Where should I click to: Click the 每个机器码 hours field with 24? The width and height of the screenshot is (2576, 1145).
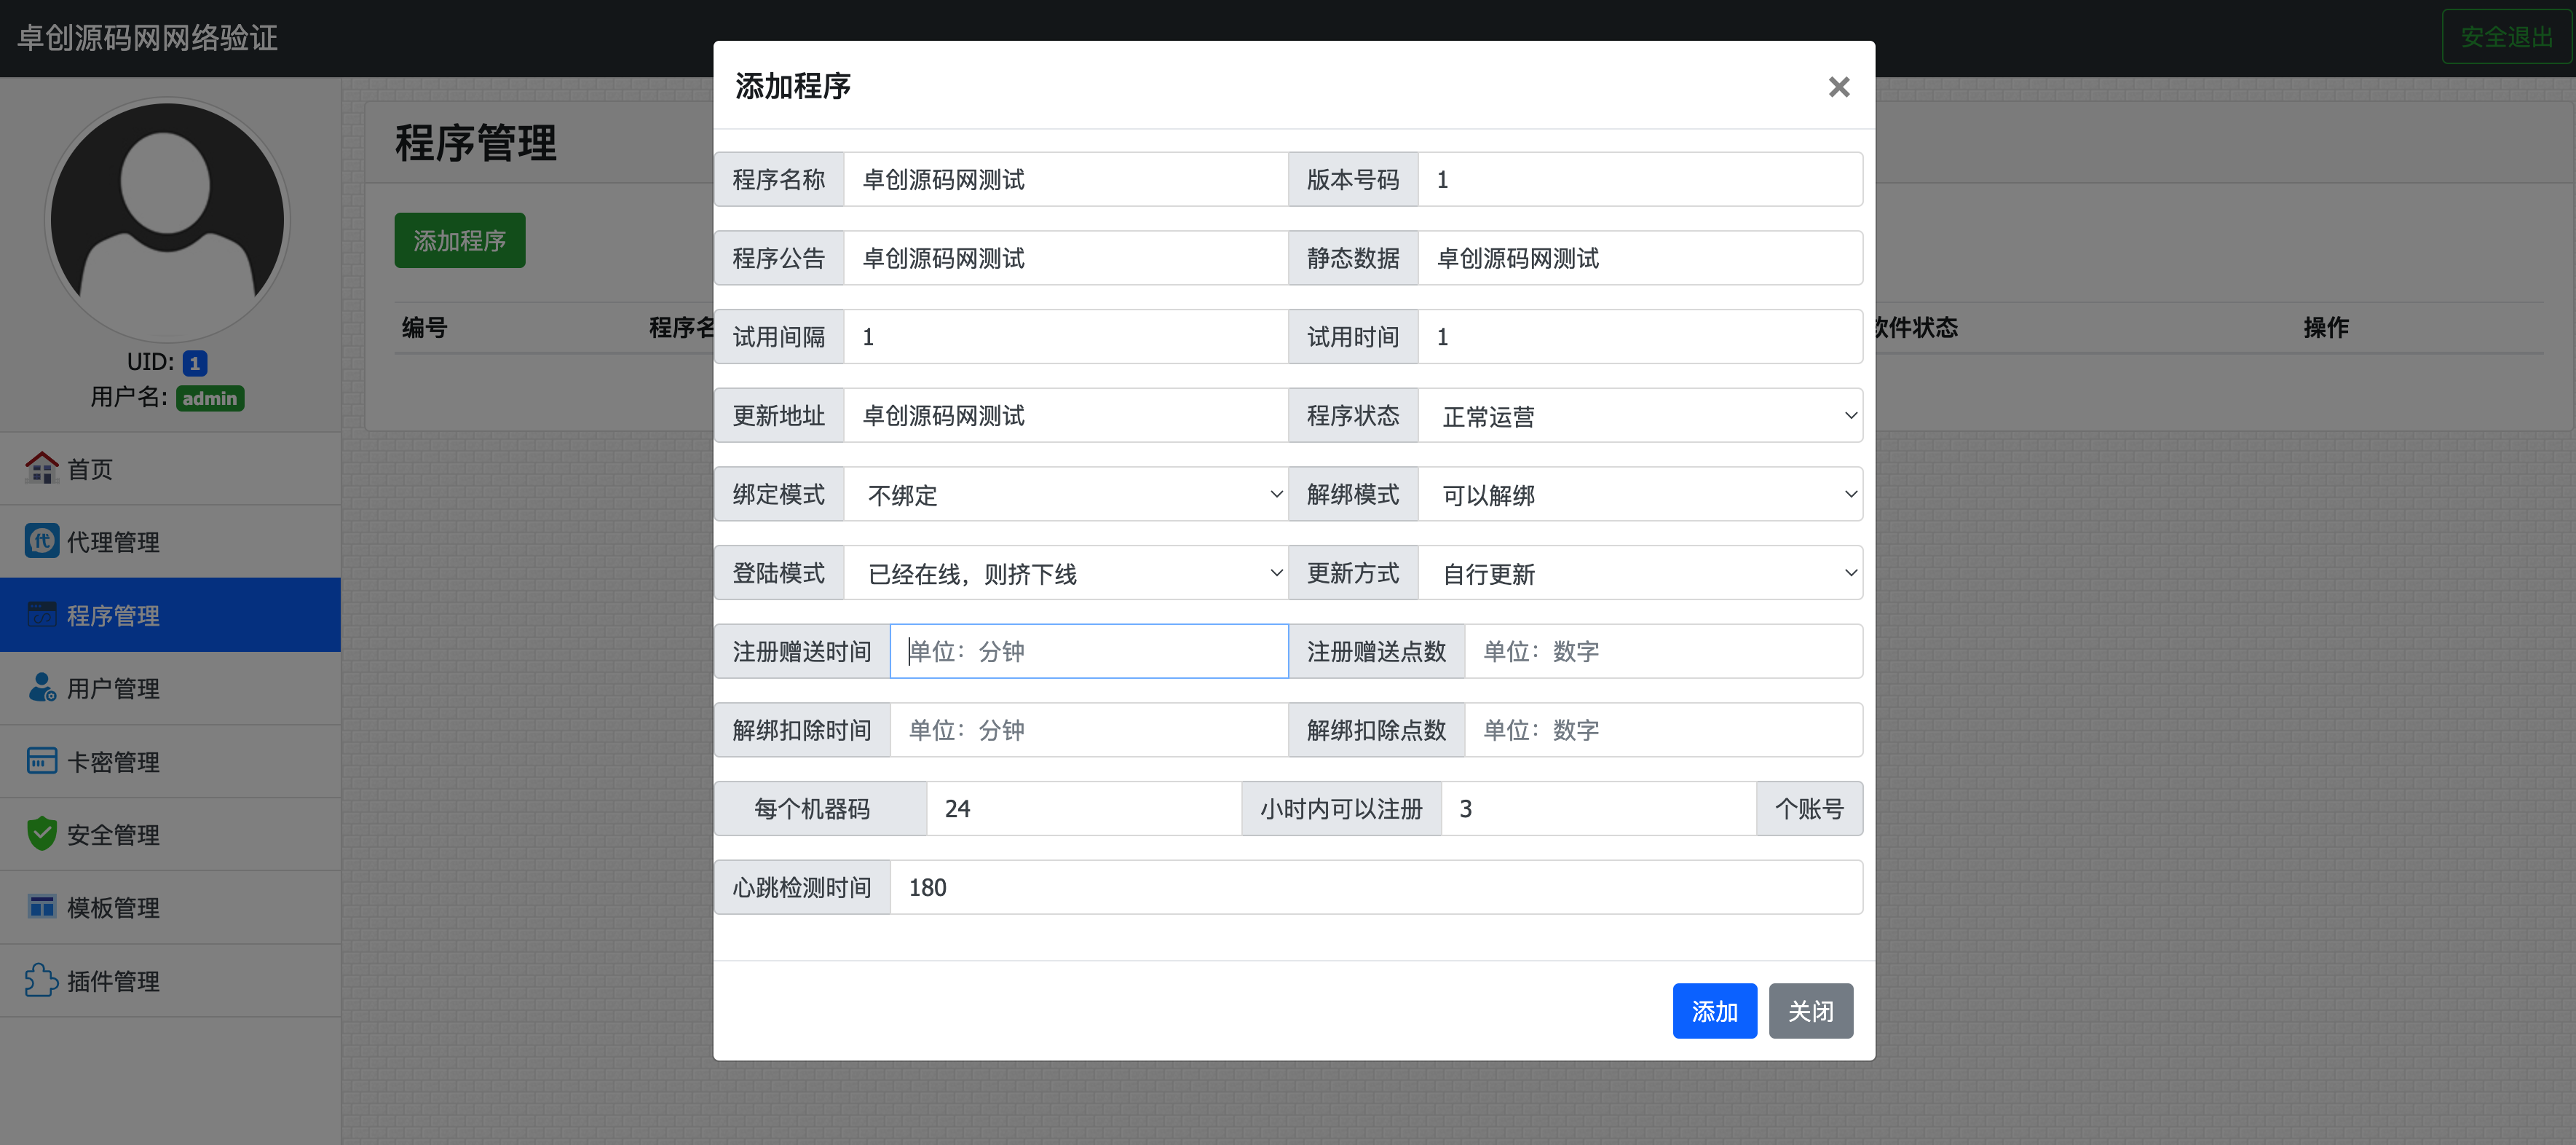pos(1084,808)
